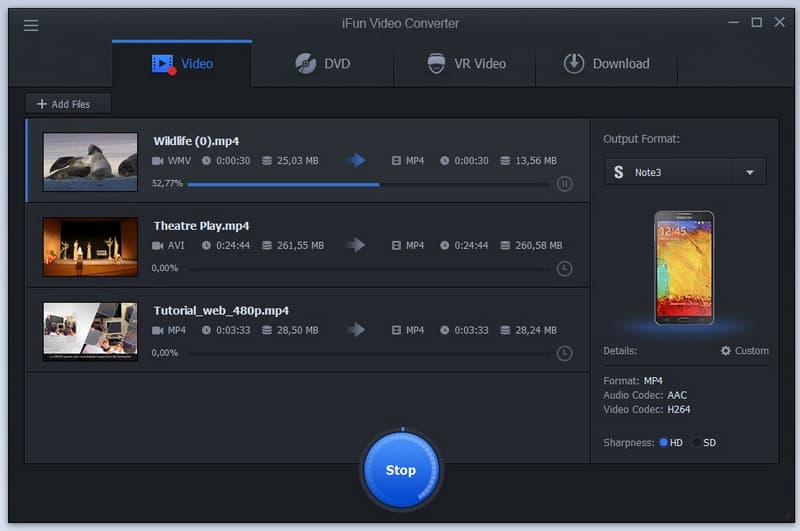Click the clock icon for Tutorial_web_480p.mp4
Image resolution: width=800 pixels, height=531 pixels.
[564, 353]
